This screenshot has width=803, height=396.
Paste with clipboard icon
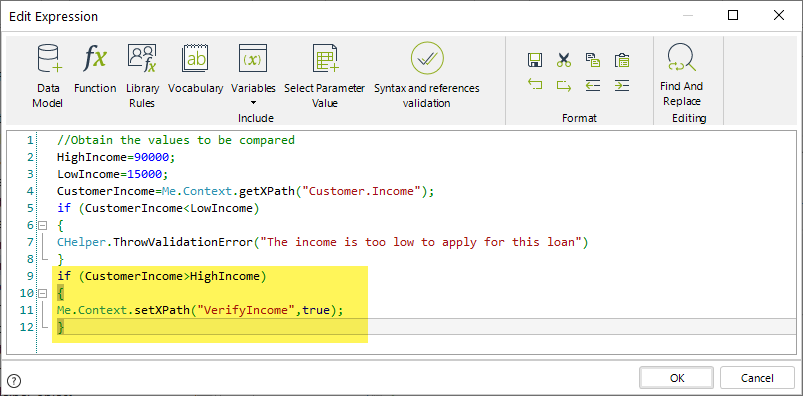click(622, 60)
